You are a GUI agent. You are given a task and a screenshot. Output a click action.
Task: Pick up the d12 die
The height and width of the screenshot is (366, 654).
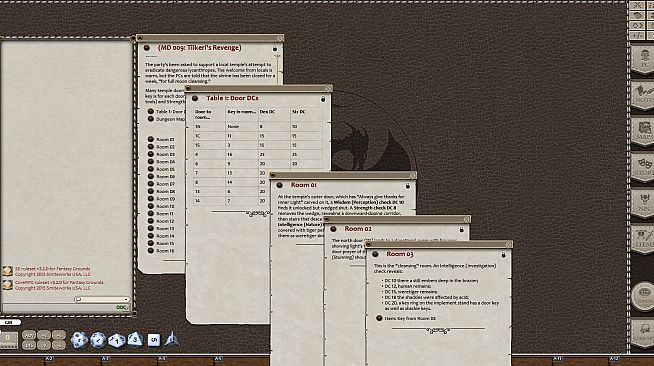tap(98, 340)
